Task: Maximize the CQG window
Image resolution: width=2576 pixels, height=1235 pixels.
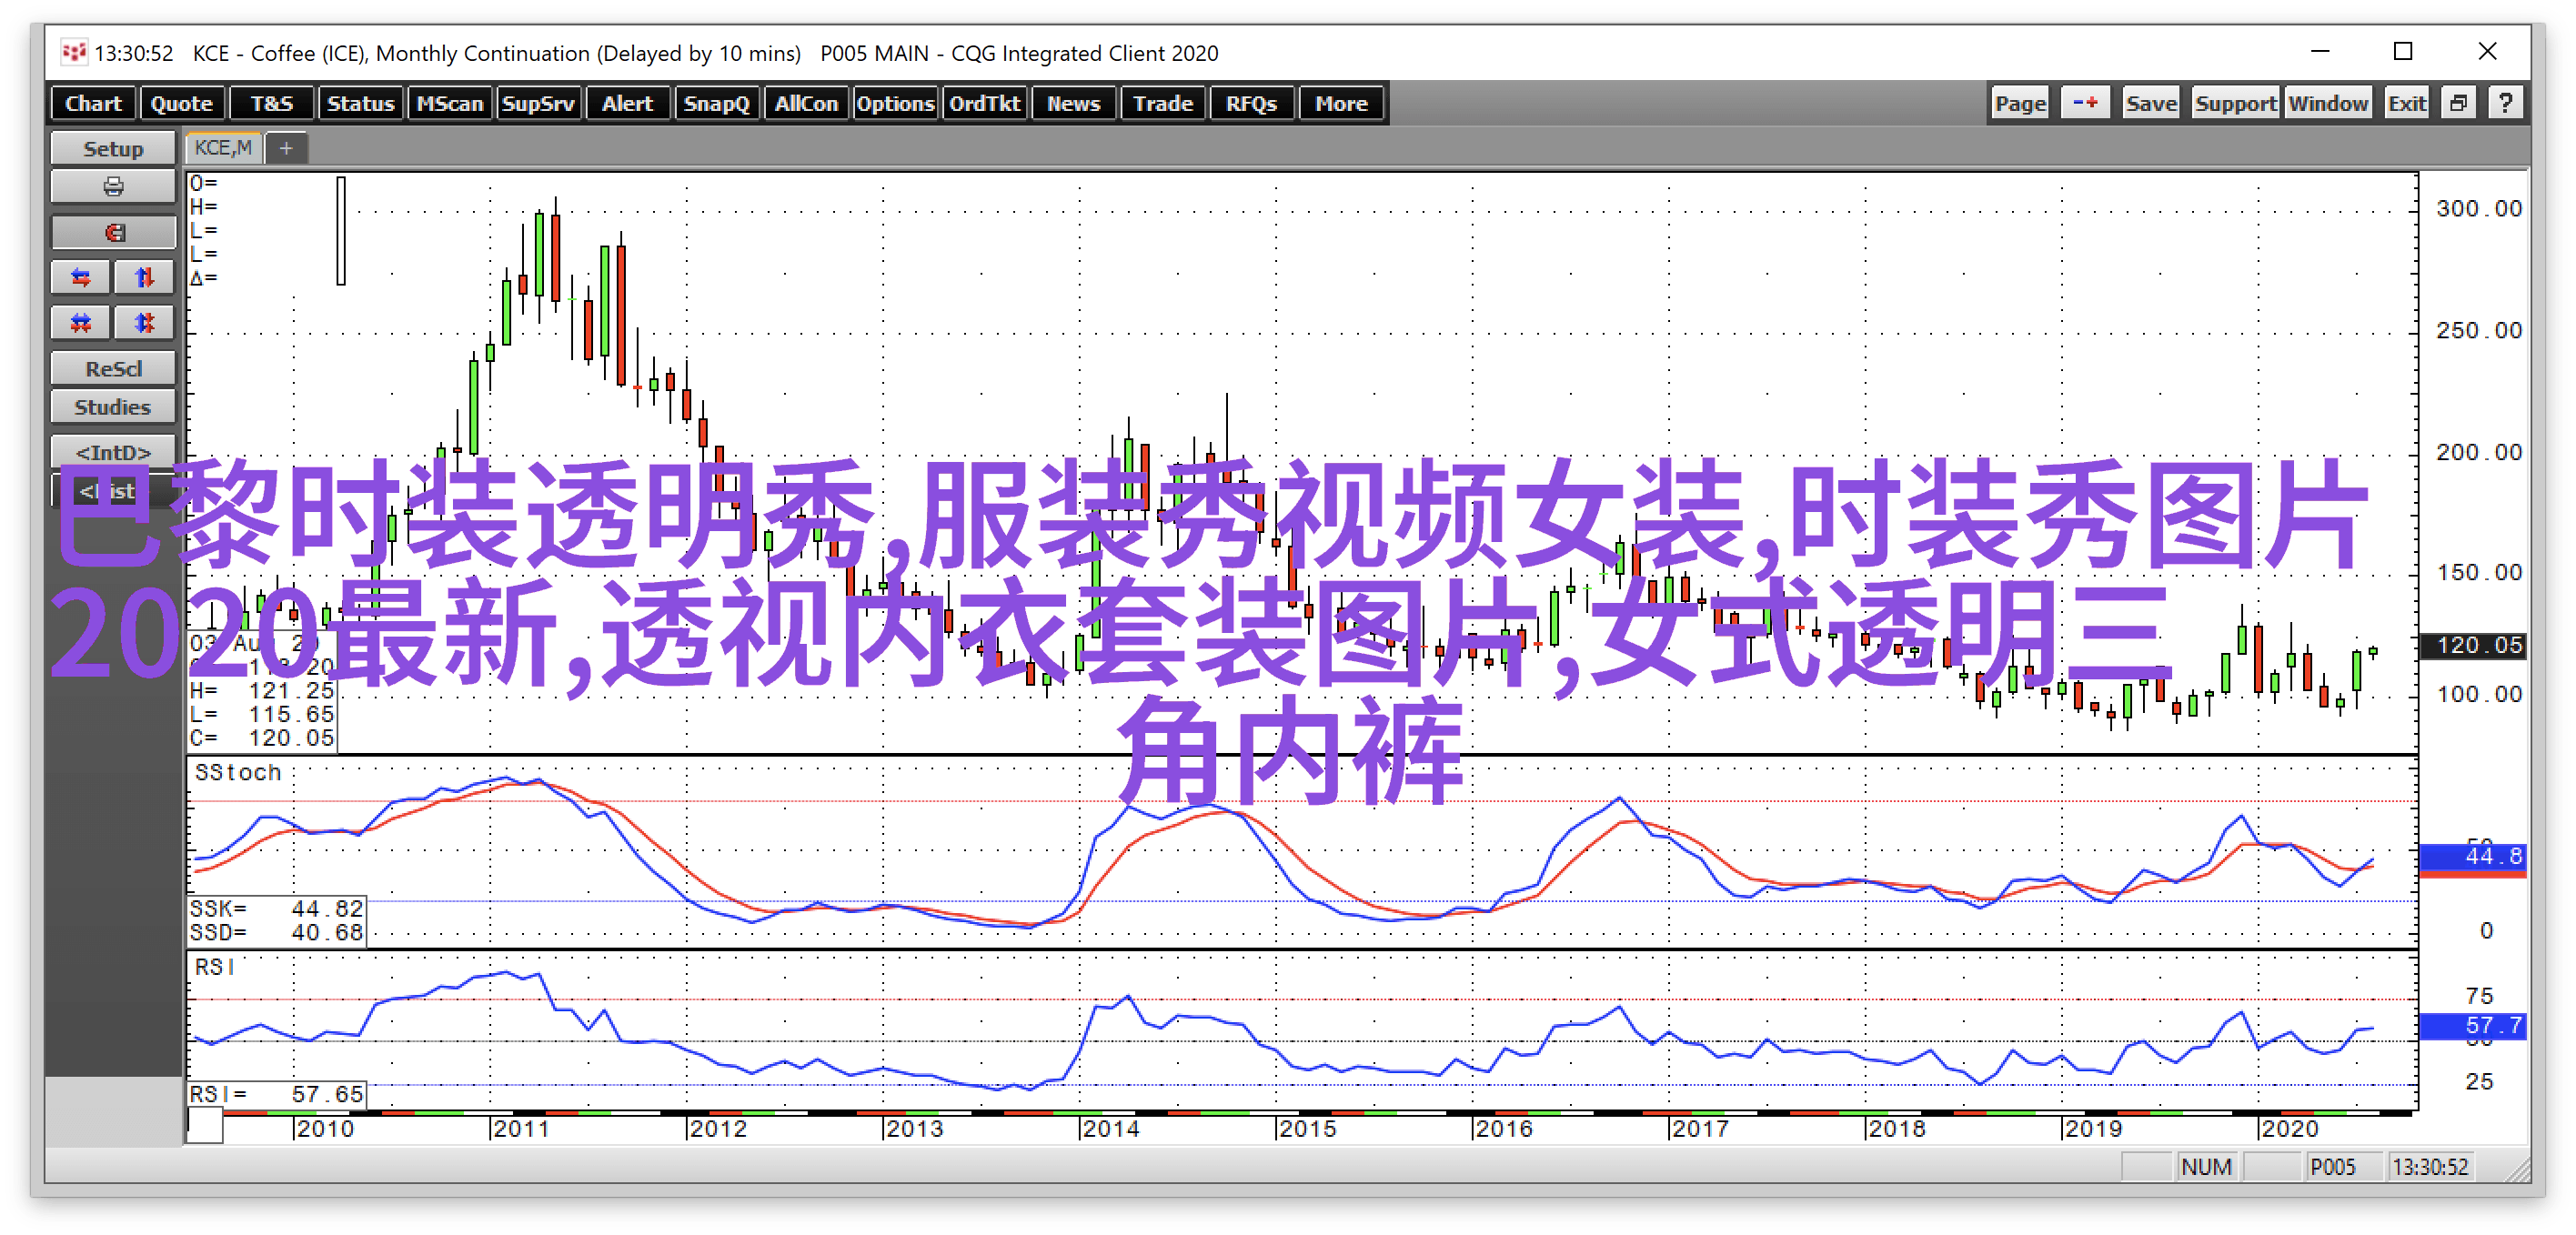Action: 2403,51
